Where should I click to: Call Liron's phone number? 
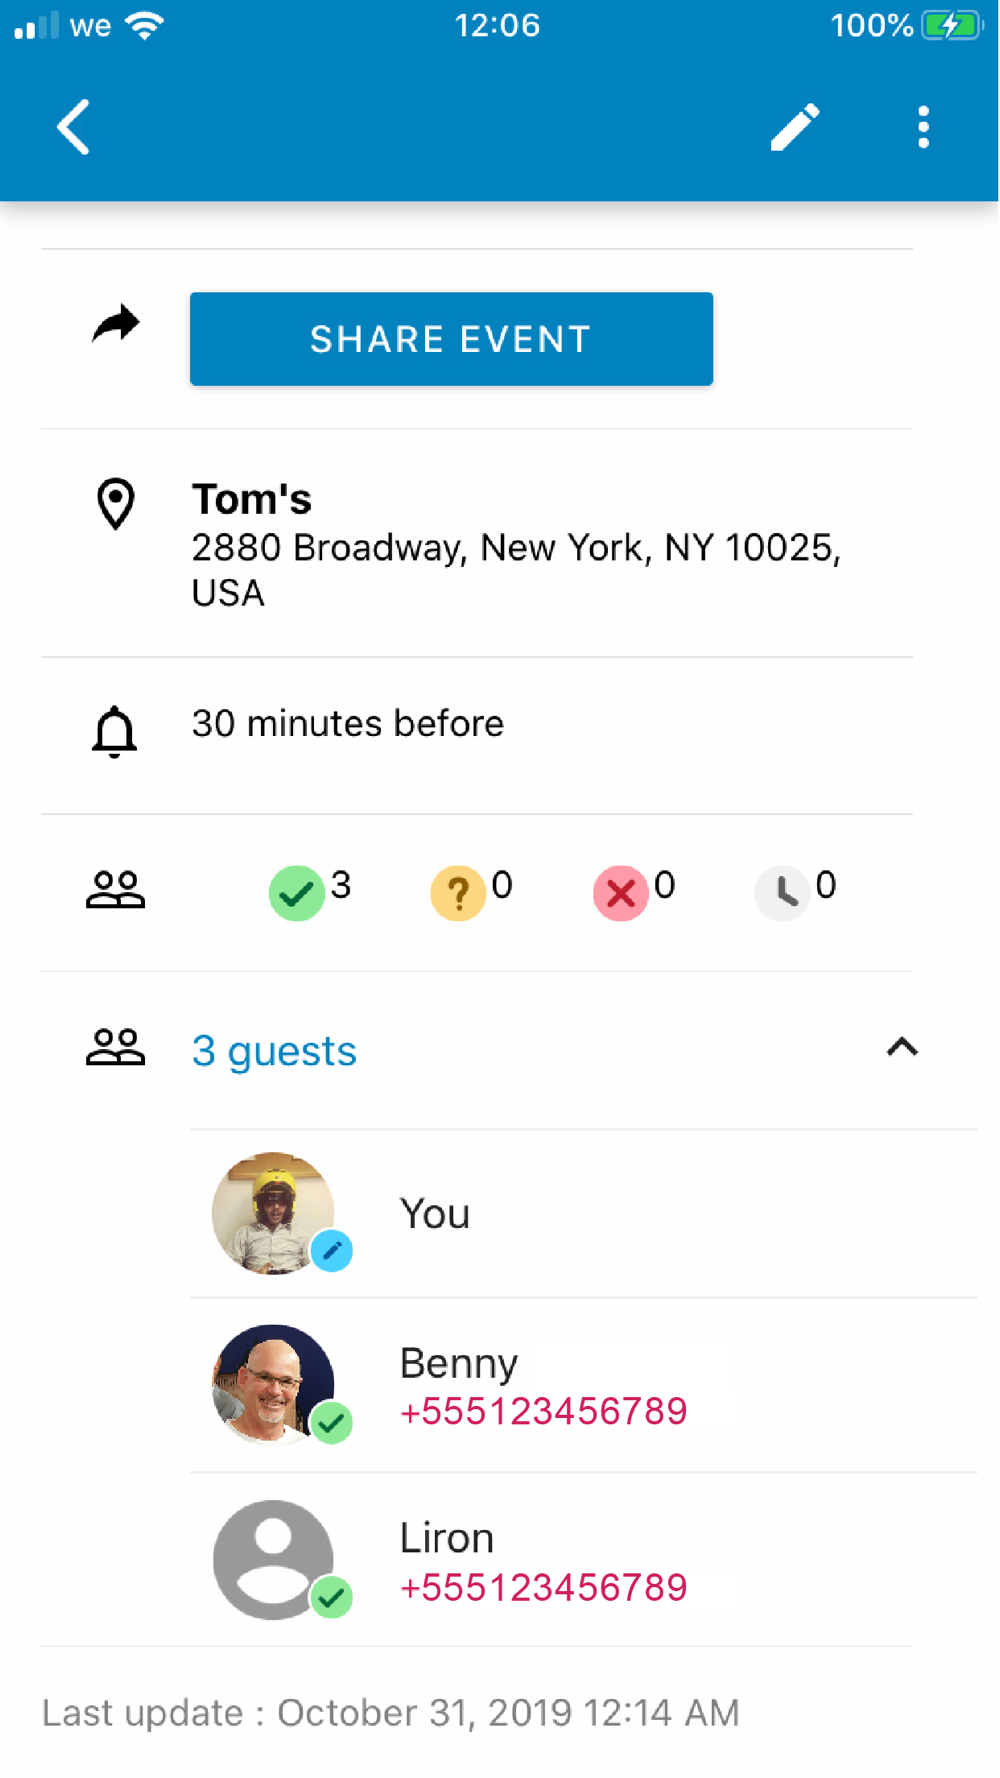(543, 1587)
